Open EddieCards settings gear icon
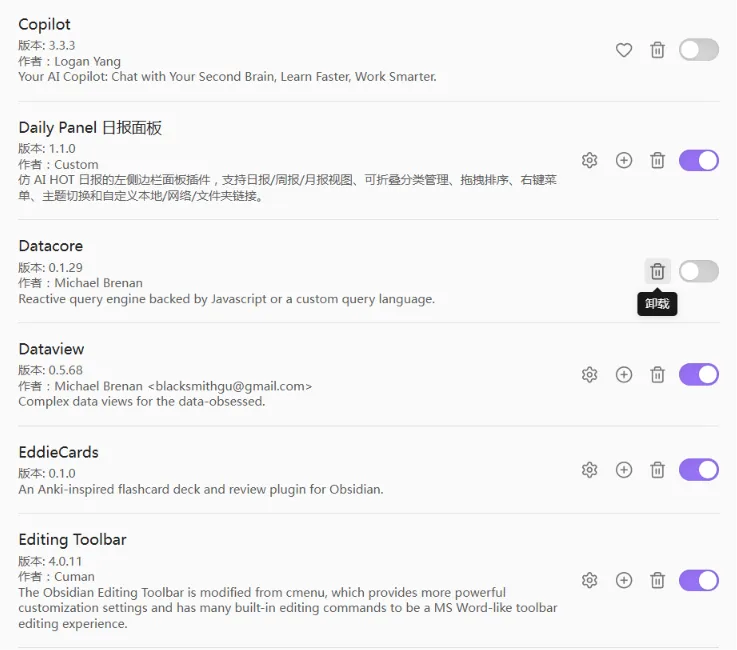This screenshot has width=737, height=650. tap(589, 470)
